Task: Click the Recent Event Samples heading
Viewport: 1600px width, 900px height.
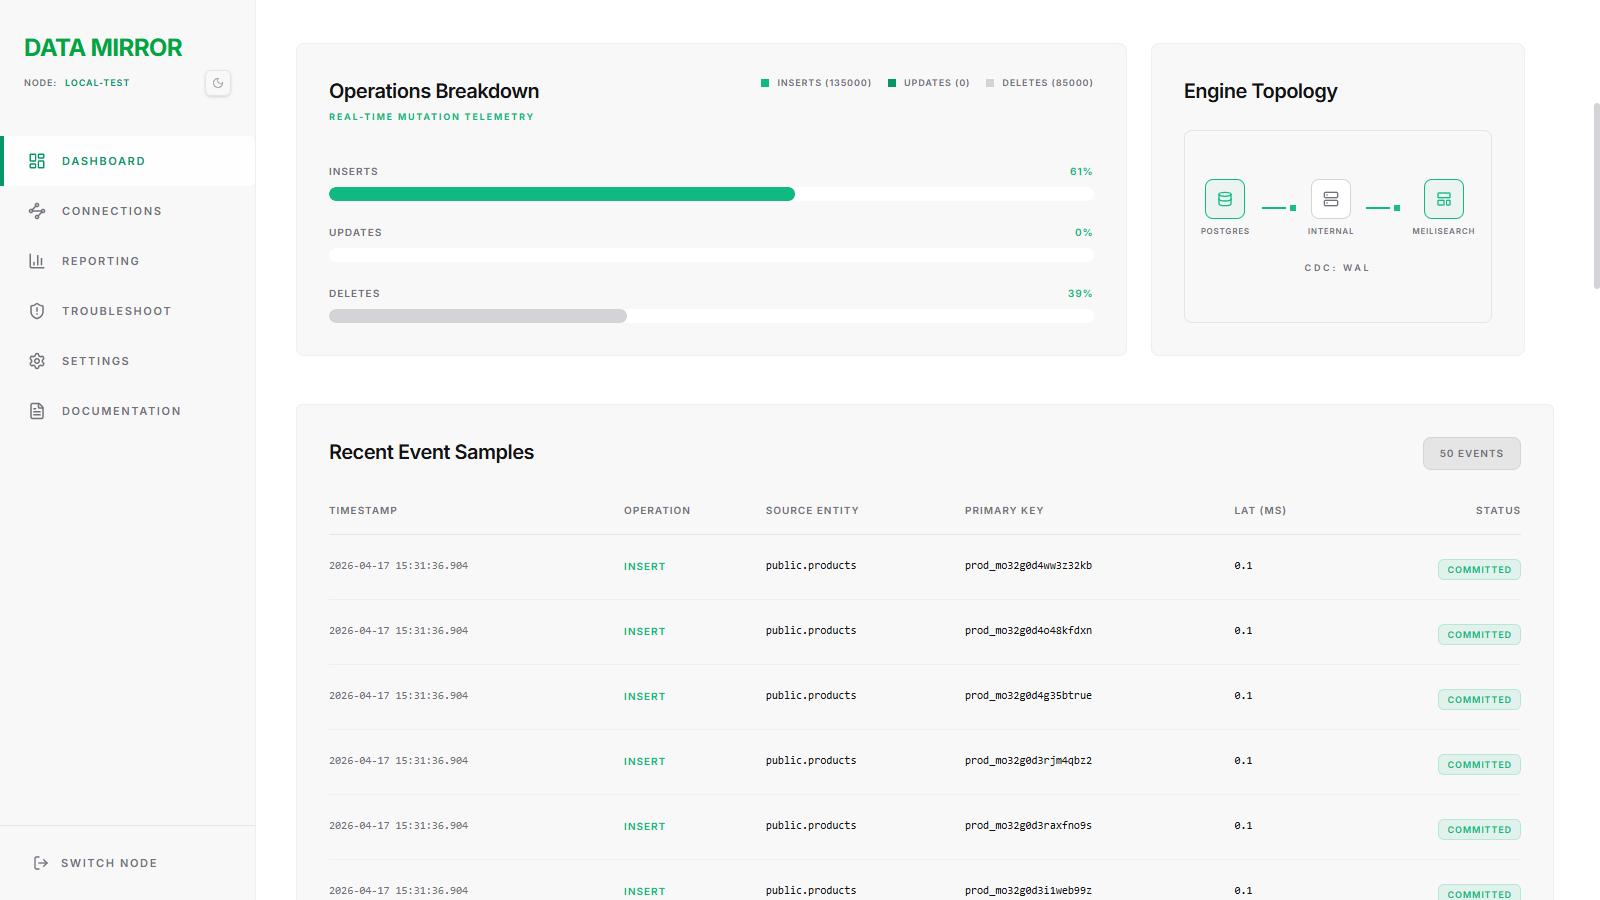Action: point(431,452)
